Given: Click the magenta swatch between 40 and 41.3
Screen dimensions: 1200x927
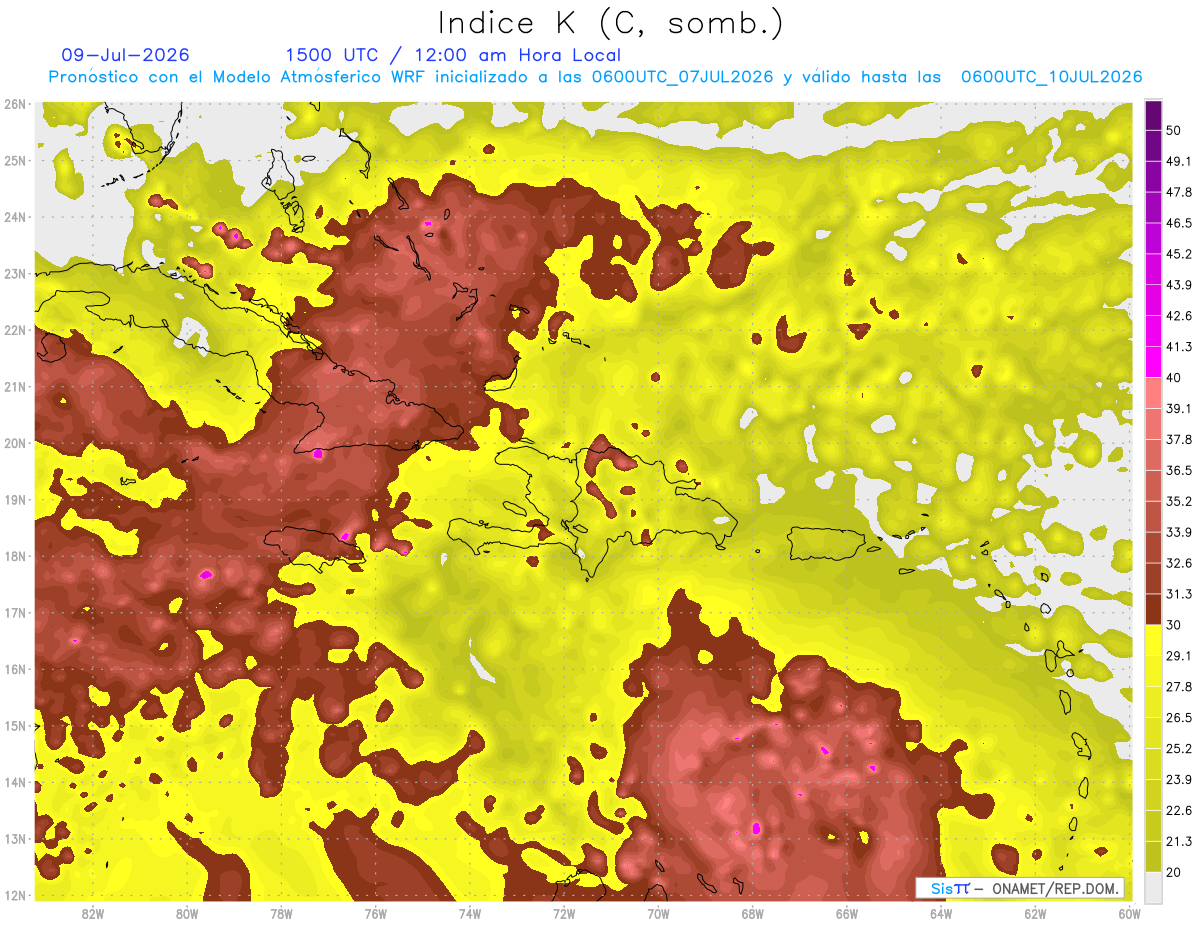Looking at the screenshot, I should 1153,362.
